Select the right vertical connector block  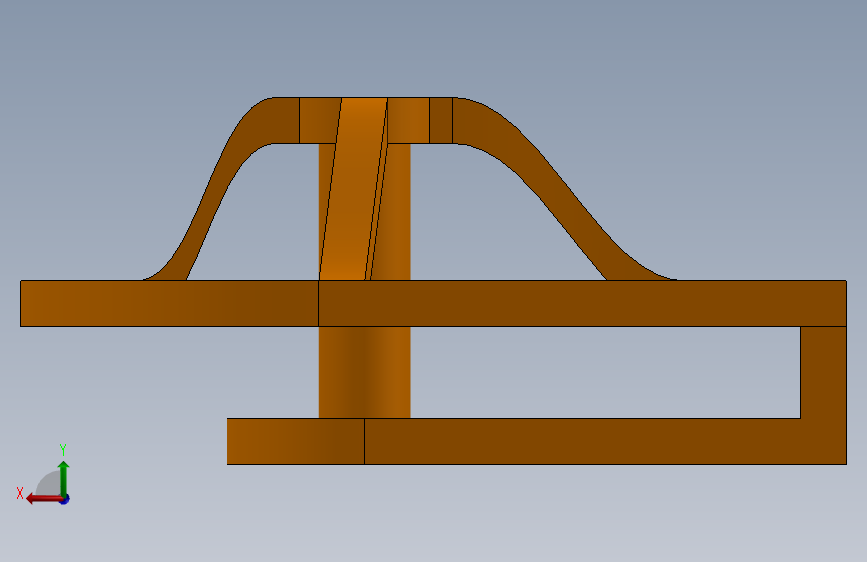click(x=823, y=372)
